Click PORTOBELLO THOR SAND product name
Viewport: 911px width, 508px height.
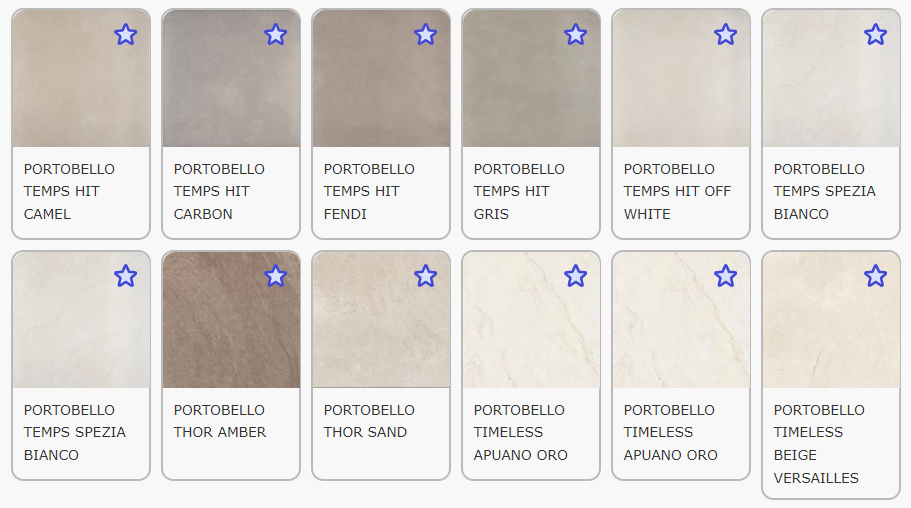[369, 421]
